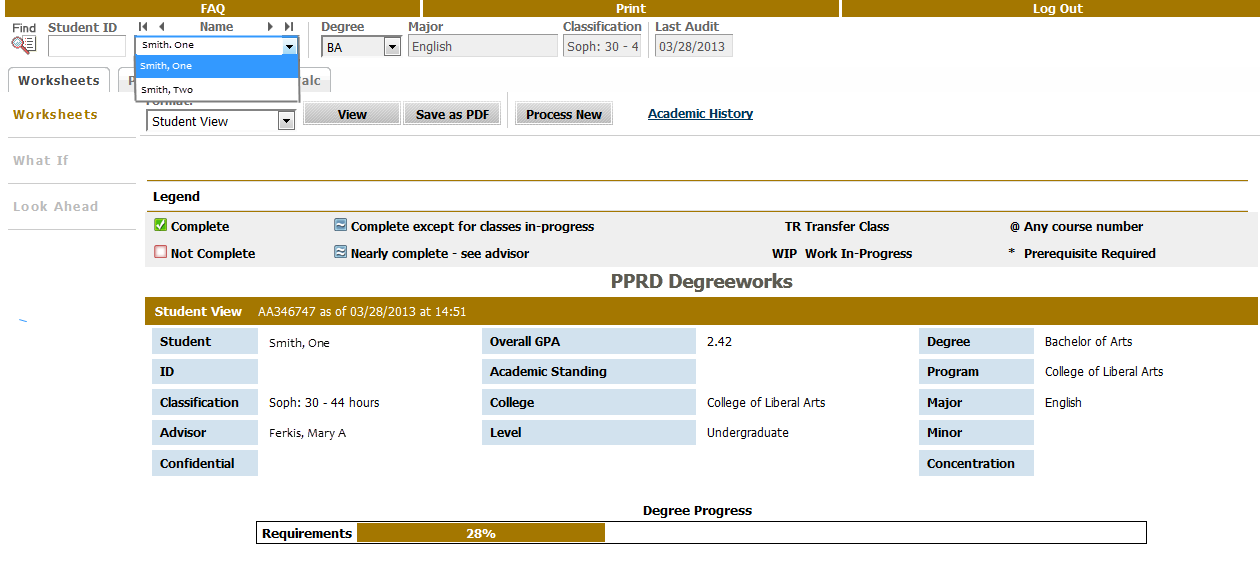The image size is (1260, 564).
Task: Click the Nearly complete legend icon
Action: point(341,253)
